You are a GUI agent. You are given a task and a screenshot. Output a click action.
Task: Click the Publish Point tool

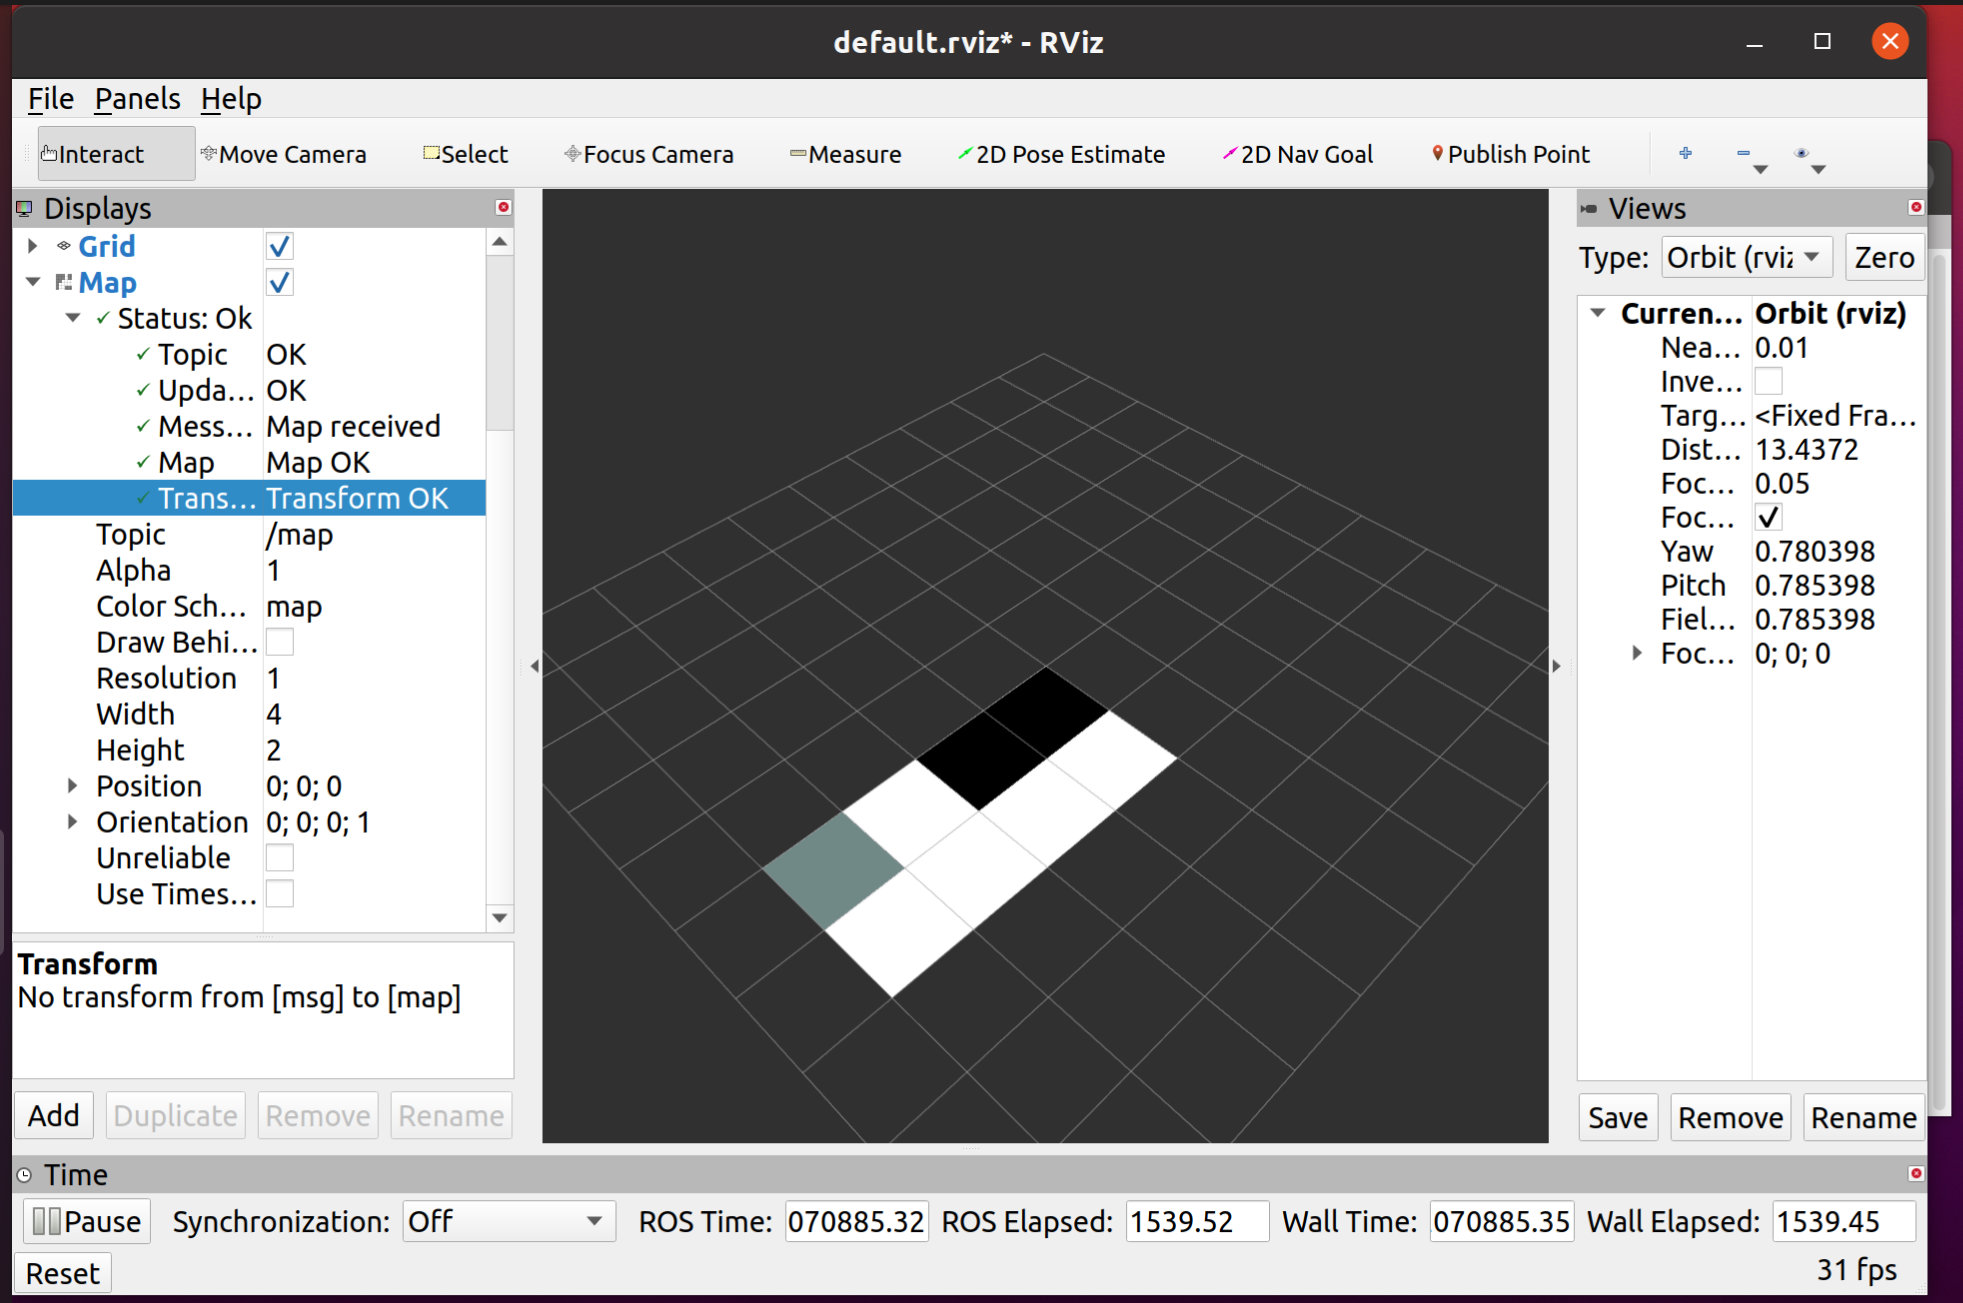(x=1510, y=154)
